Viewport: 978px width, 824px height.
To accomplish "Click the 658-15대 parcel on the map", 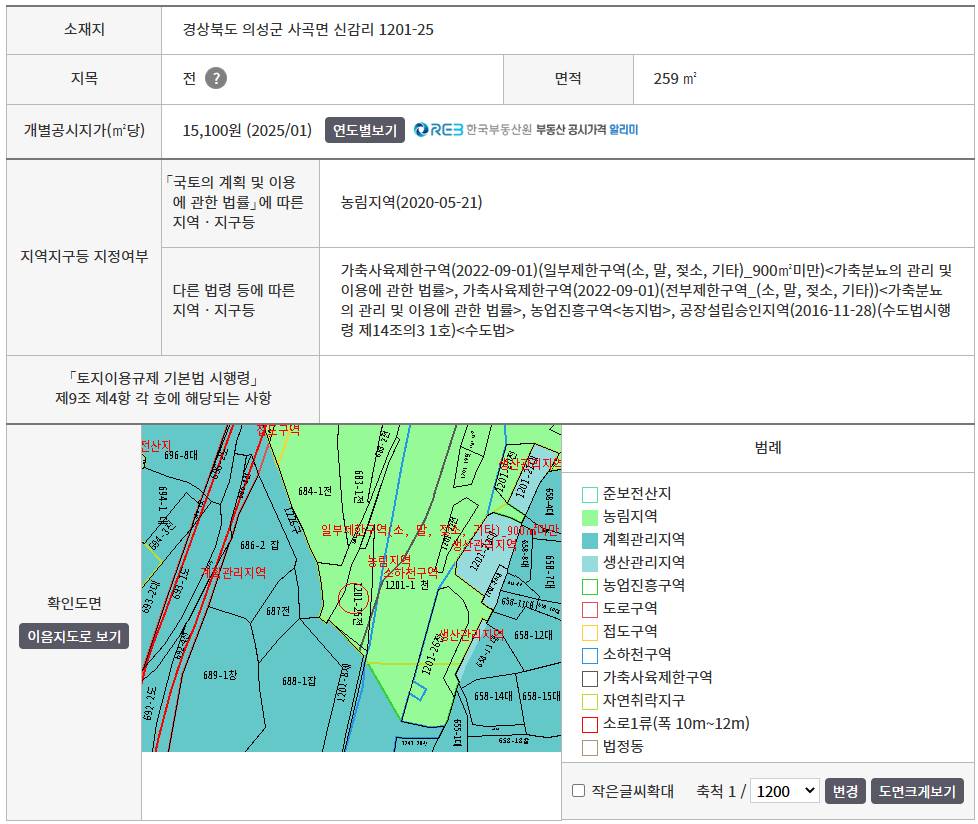I will click(541, 696).
